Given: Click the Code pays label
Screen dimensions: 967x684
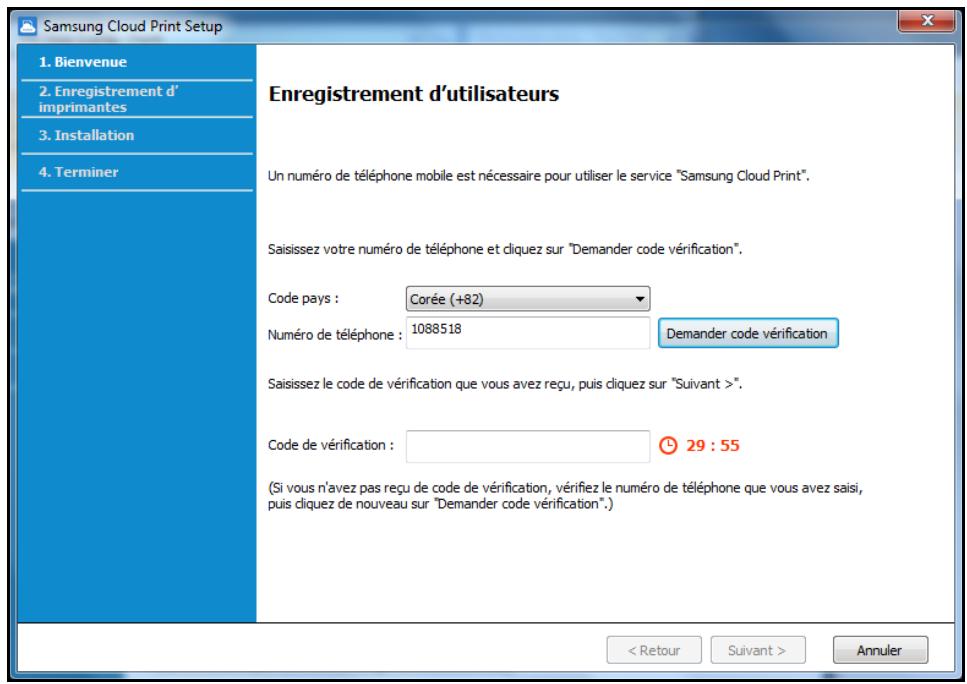Looking at the screenshot, I should coord(303,299).
